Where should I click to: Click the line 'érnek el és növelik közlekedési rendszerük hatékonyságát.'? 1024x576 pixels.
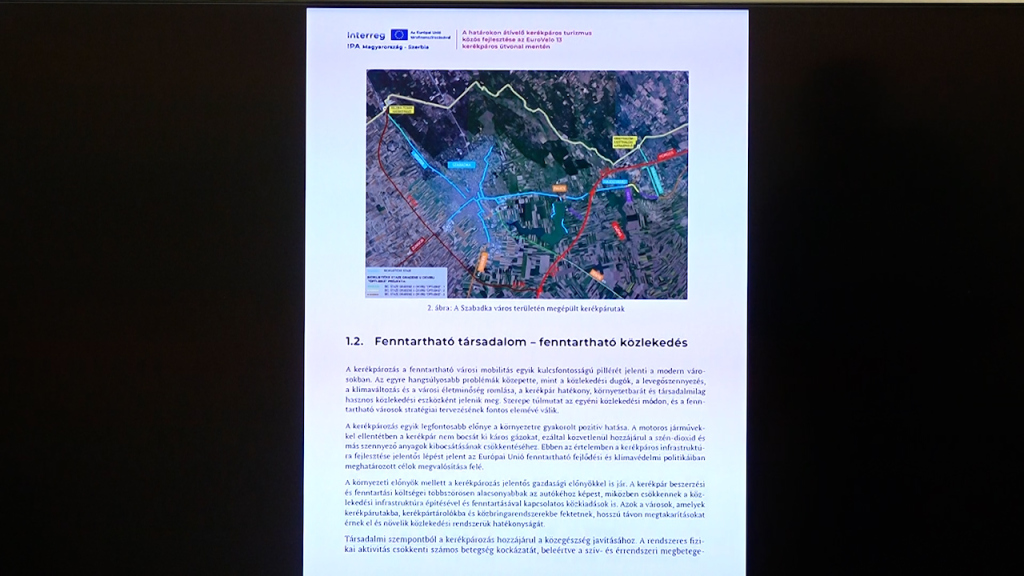click(x=444, y=524)
